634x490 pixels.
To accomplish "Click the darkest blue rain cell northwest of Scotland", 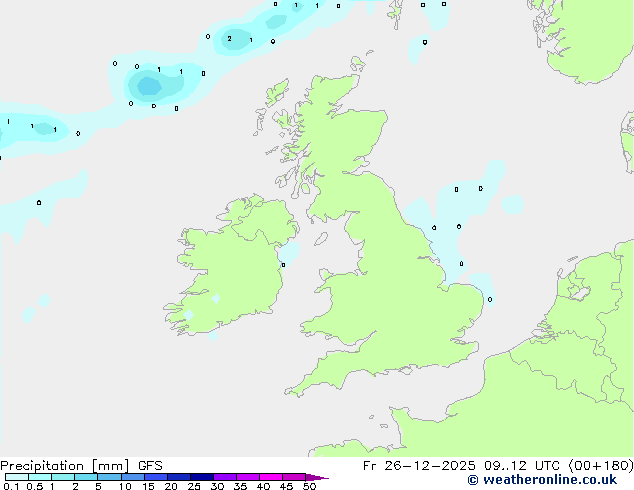I will coord(149,86).
